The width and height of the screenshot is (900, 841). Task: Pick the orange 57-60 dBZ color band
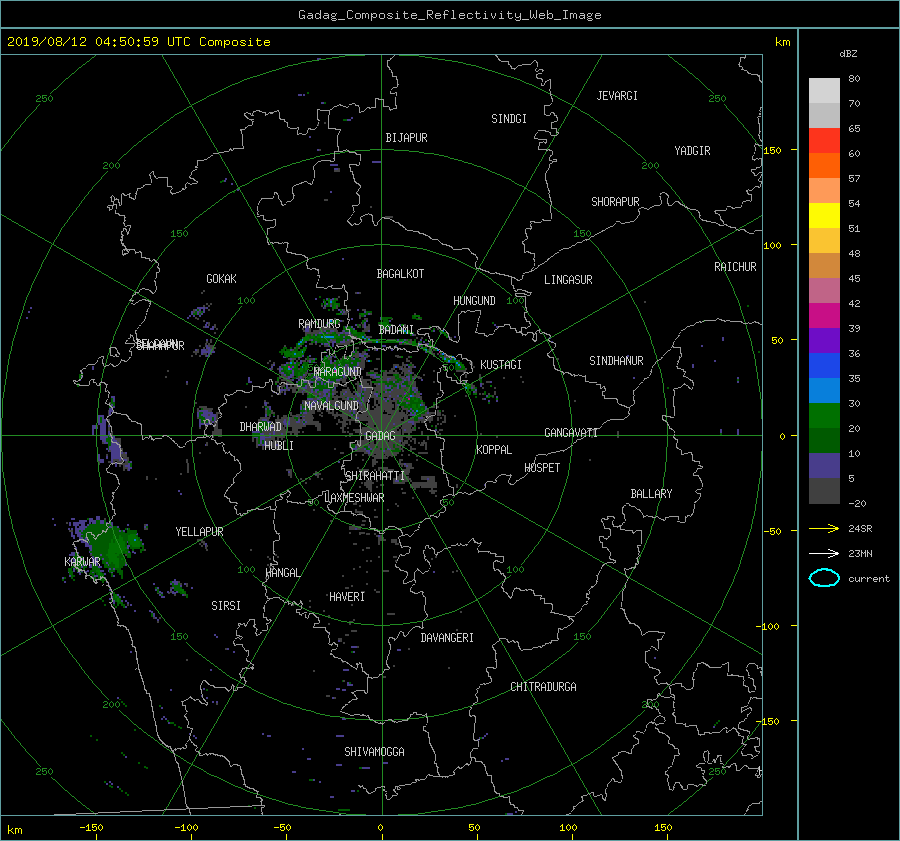click(824, 166)
